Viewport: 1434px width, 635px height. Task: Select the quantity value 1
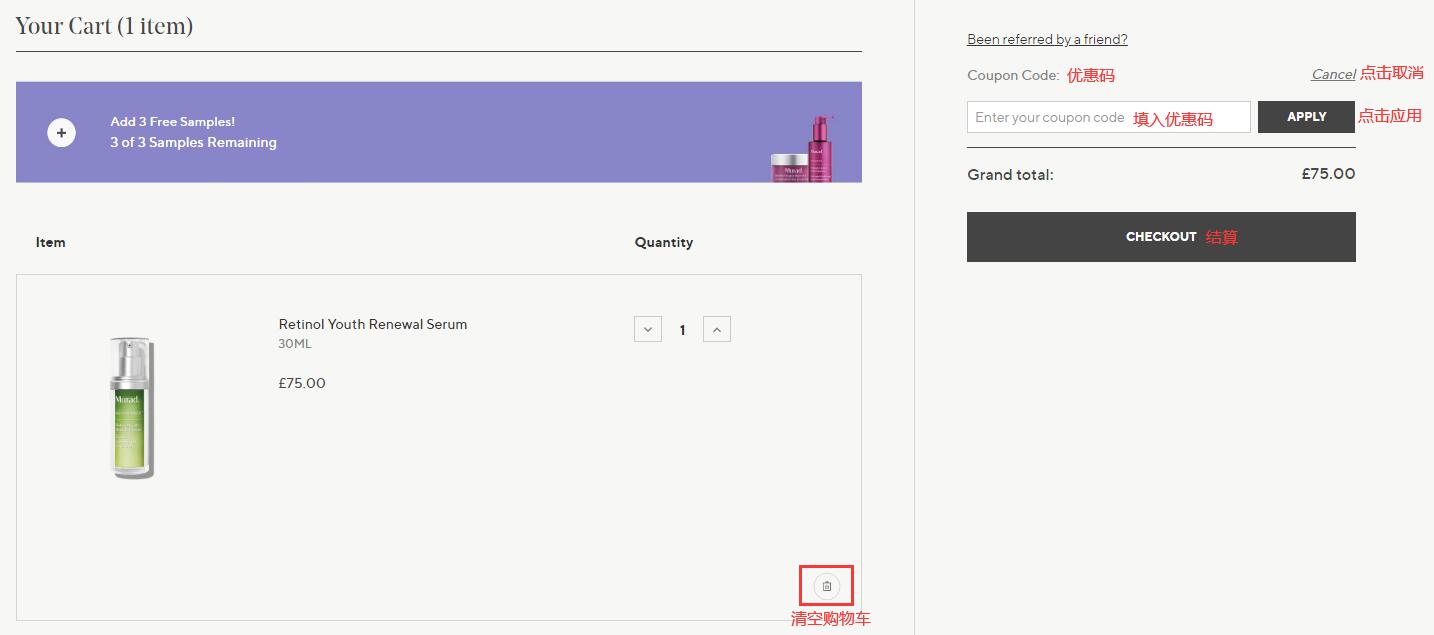point(683,330)
